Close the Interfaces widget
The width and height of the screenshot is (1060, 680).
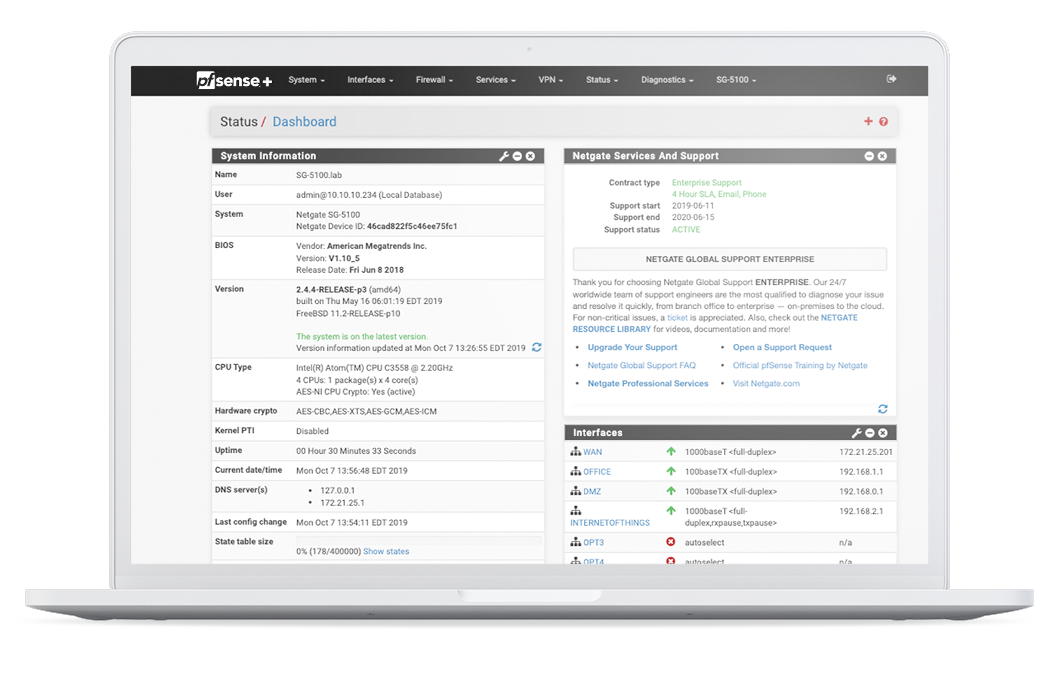tap(883, 433)
